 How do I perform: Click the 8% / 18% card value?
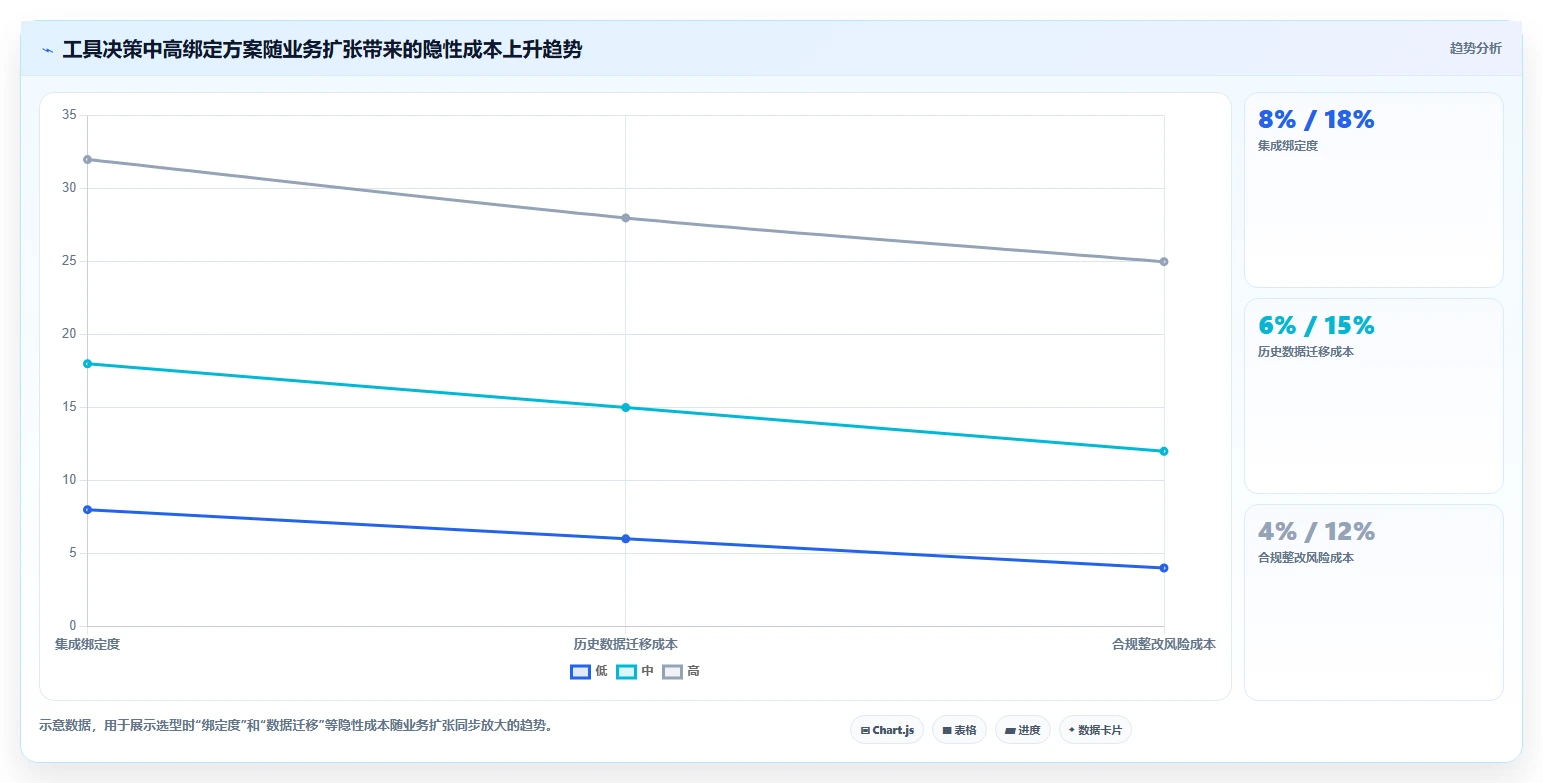click(x=1316, y=120)
